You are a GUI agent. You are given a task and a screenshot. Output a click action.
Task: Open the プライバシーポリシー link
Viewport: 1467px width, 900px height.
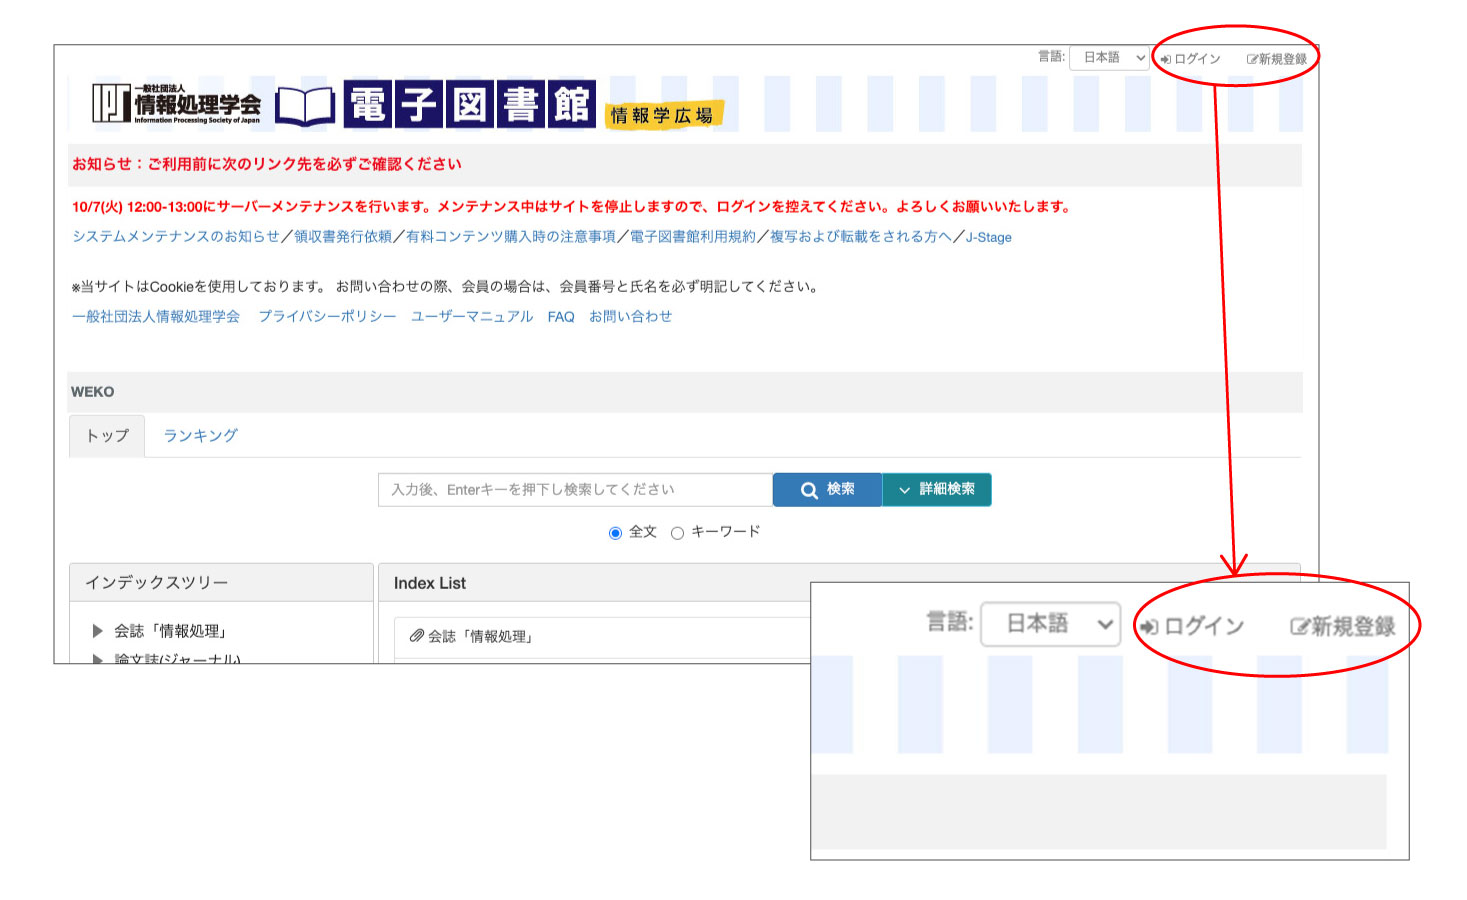327,317
